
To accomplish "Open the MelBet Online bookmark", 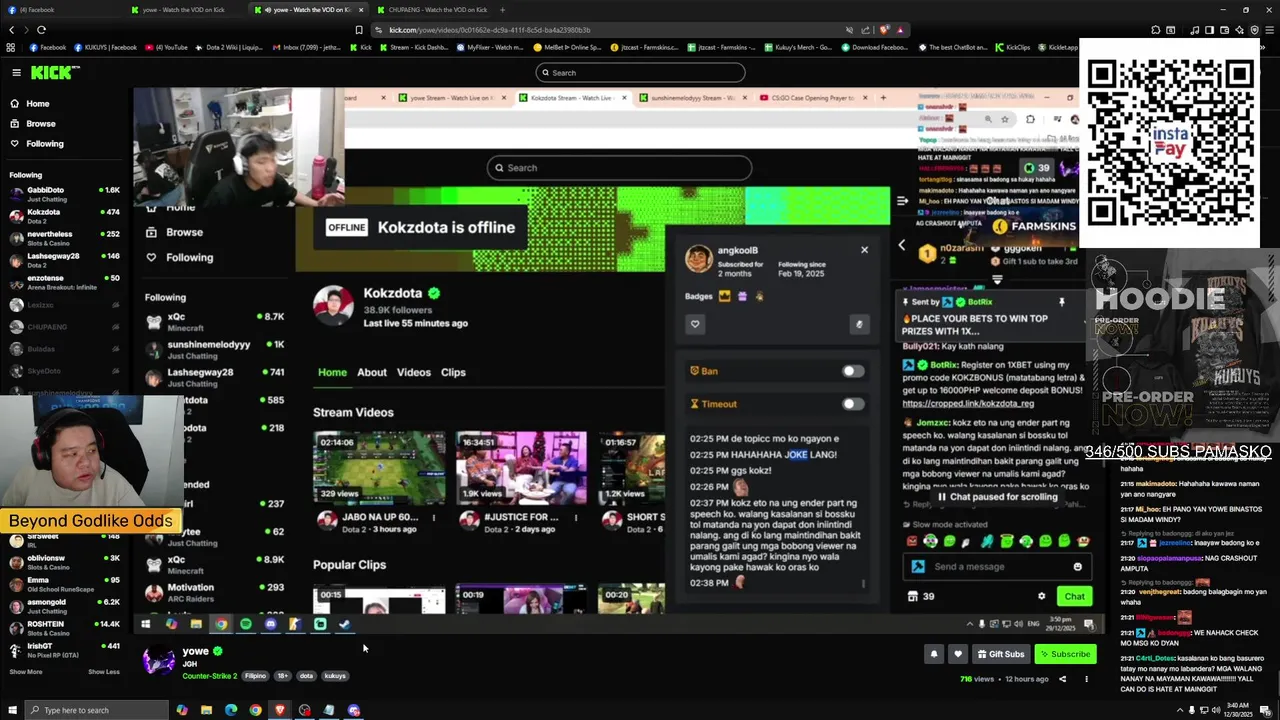I will [x=568, y=47].
